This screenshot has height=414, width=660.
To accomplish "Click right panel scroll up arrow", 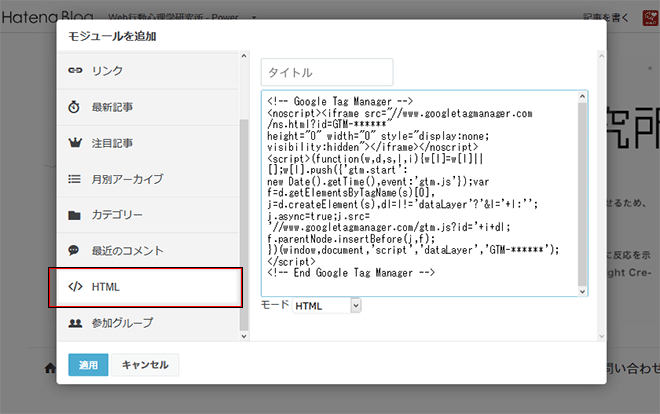I will tap(601, 56).
